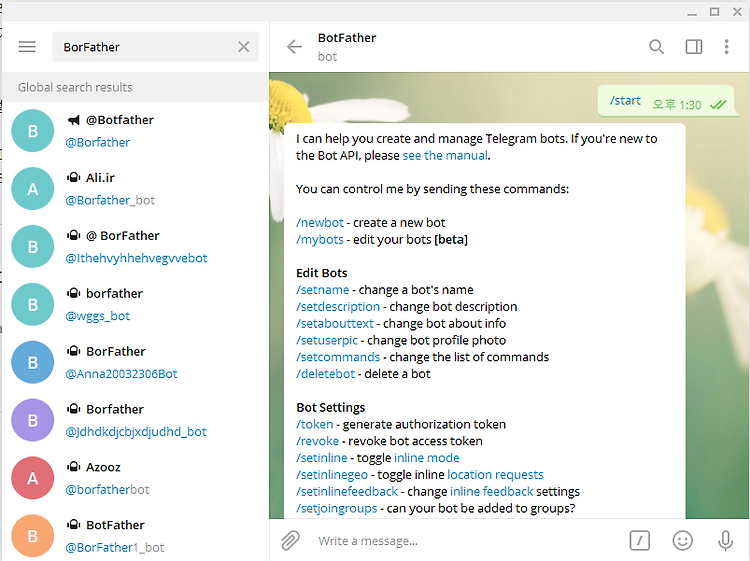
Task: Click the /mybots command
Action: [x=320, y=239]
